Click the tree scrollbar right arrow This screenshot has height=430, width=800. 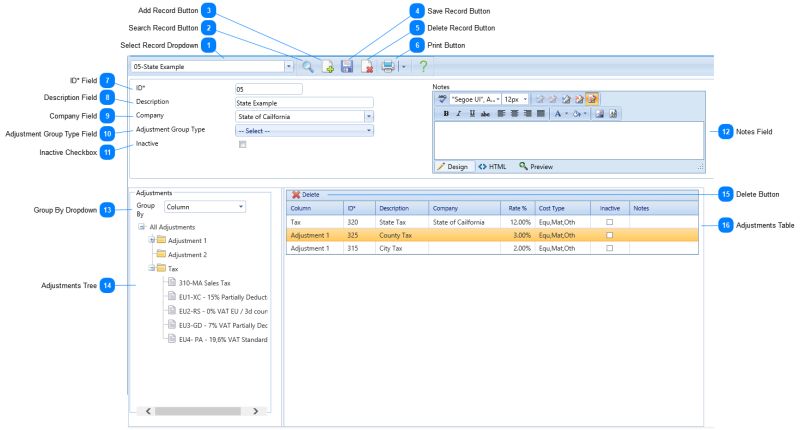point(256,411)
